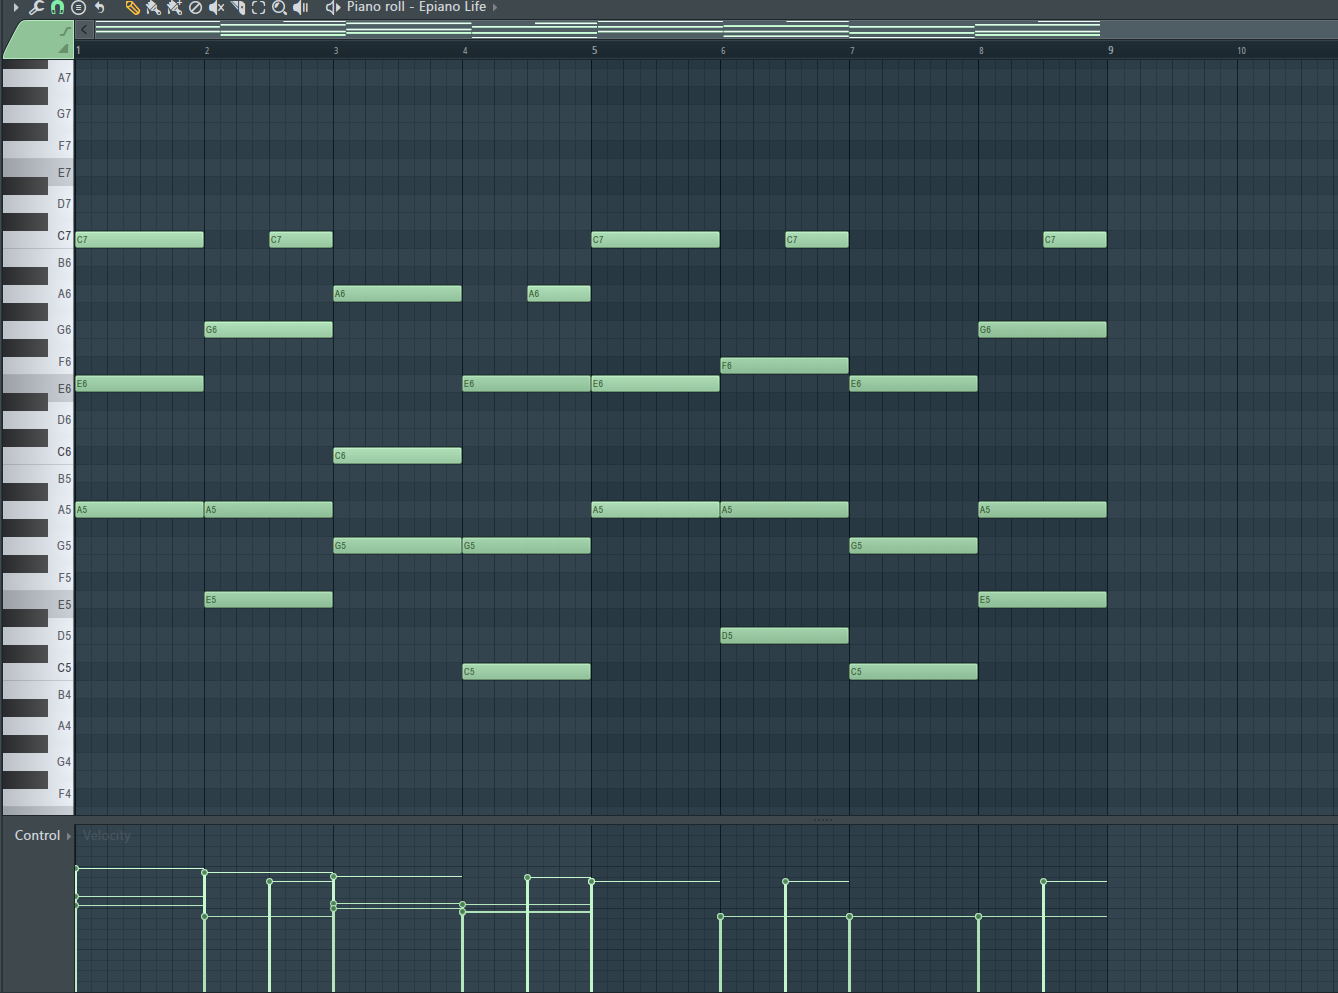Select the G6 note starting at bar 2
Image resolution: width=1338 pixels, height=993 pixels.
[268, 329]
